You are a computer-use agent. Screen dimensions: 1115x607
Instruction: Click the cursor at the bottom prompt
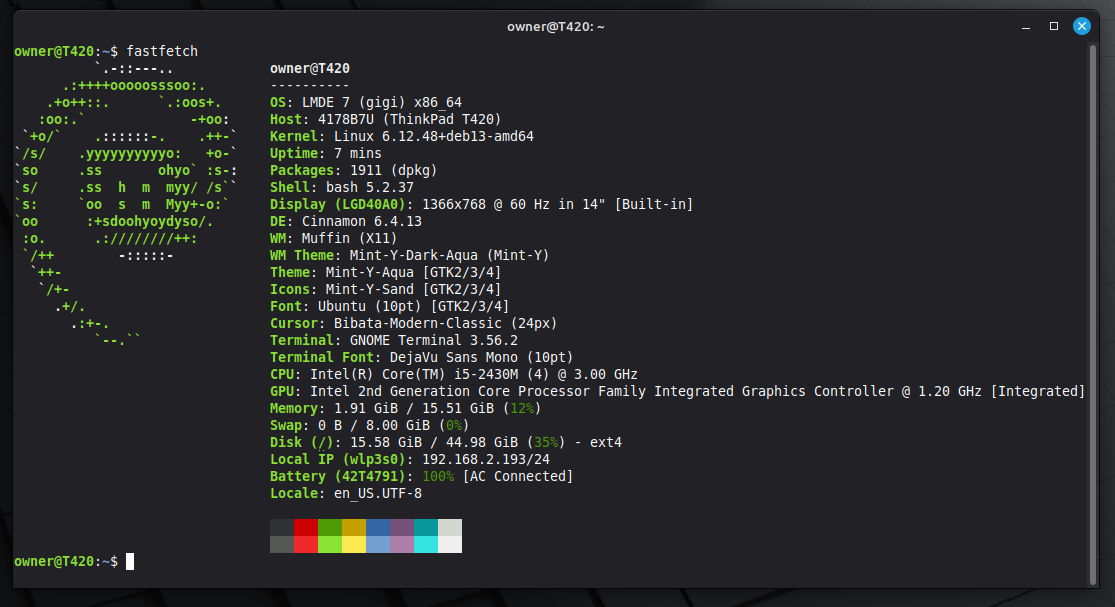(130, 562)
